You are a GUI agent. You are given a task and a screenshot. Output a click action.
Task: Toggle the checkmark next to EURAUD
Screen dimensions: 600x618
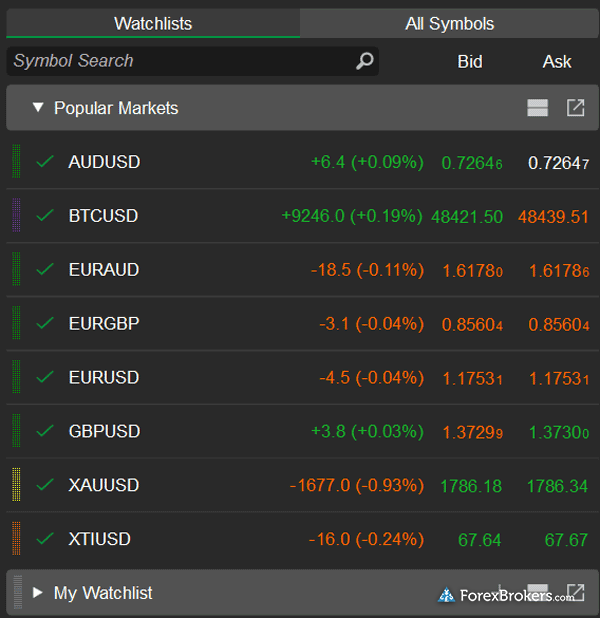pyautogui.click(x=45, y=270)
